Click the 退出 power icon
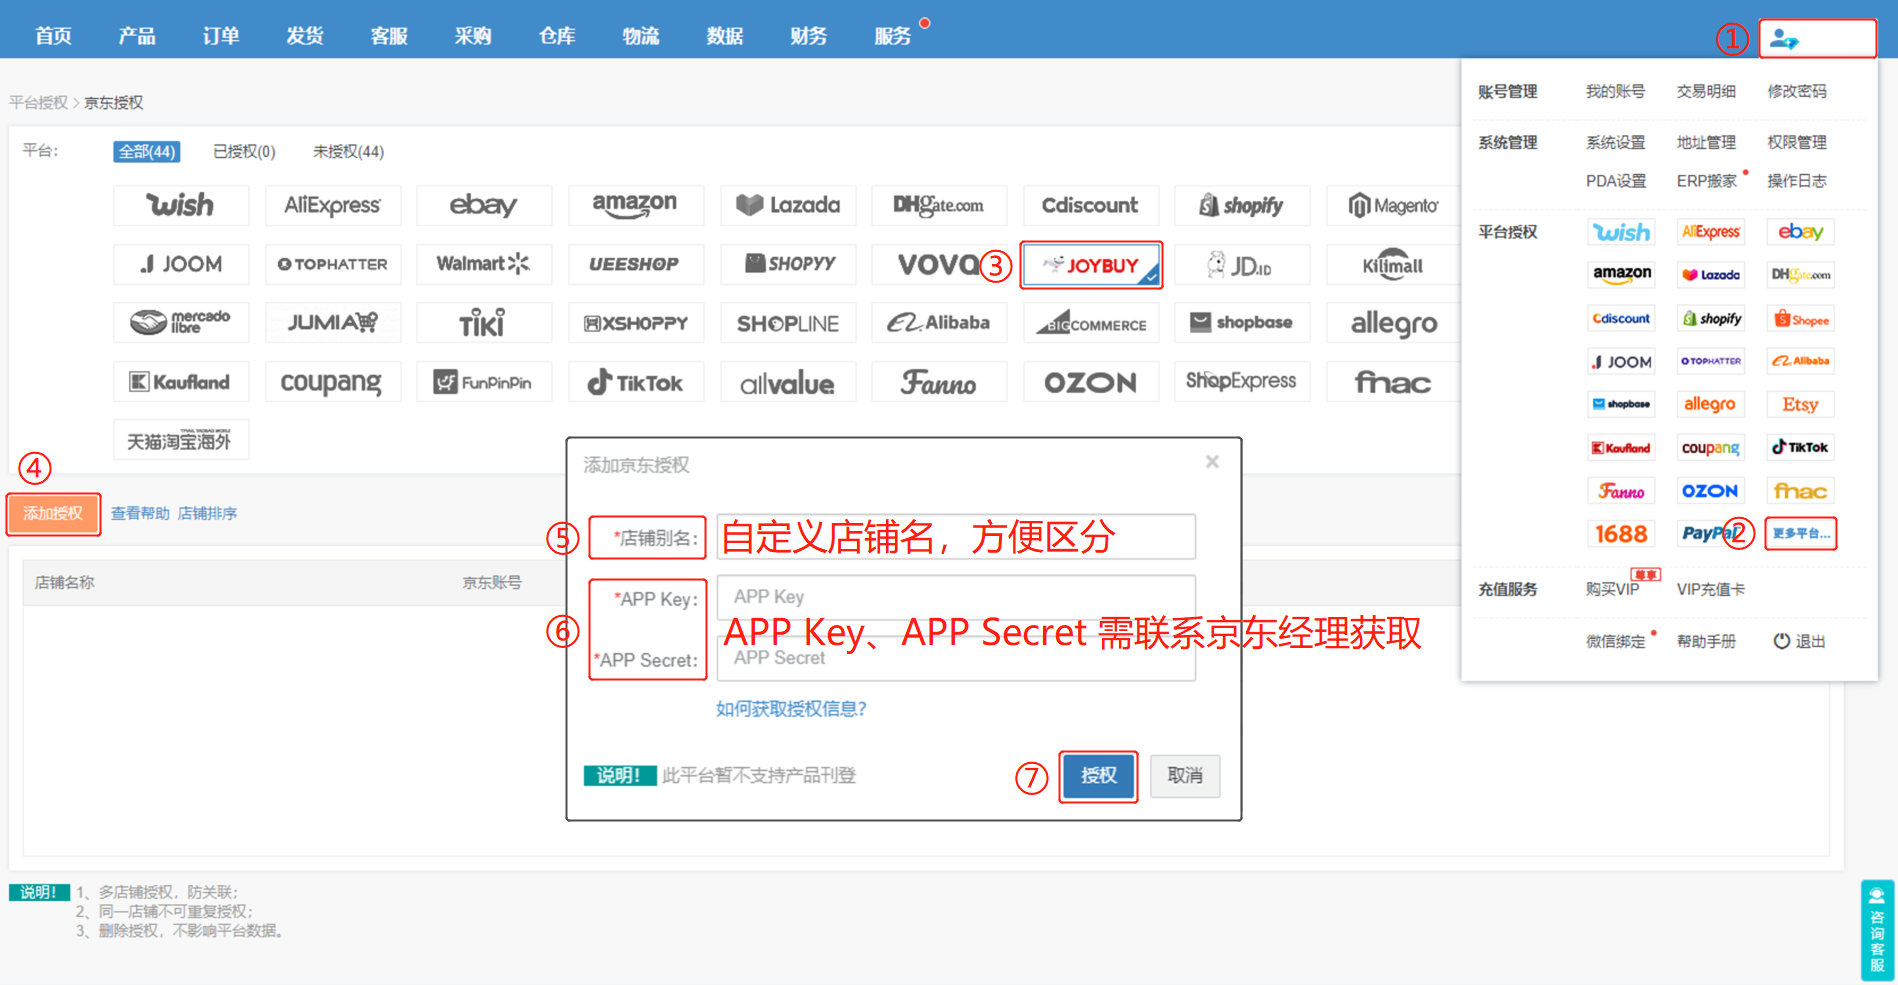This screenshot has width=1898, height=985. pyautogui.click(x=1782, y=641)
